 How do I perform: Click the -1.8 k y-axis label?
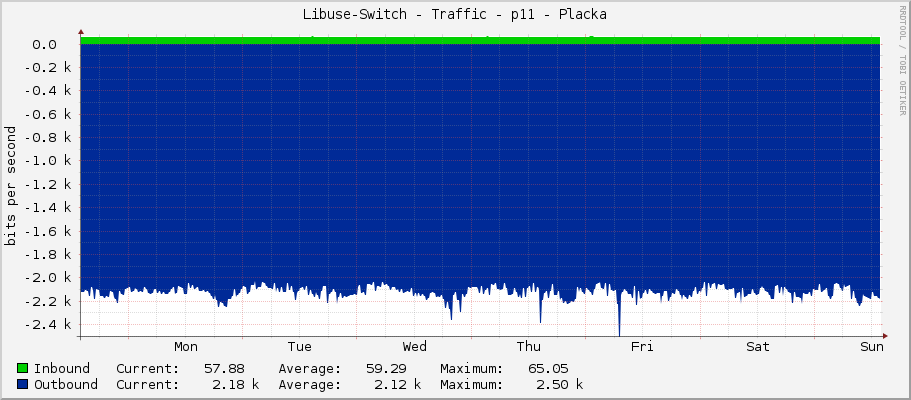pos(48,255)
